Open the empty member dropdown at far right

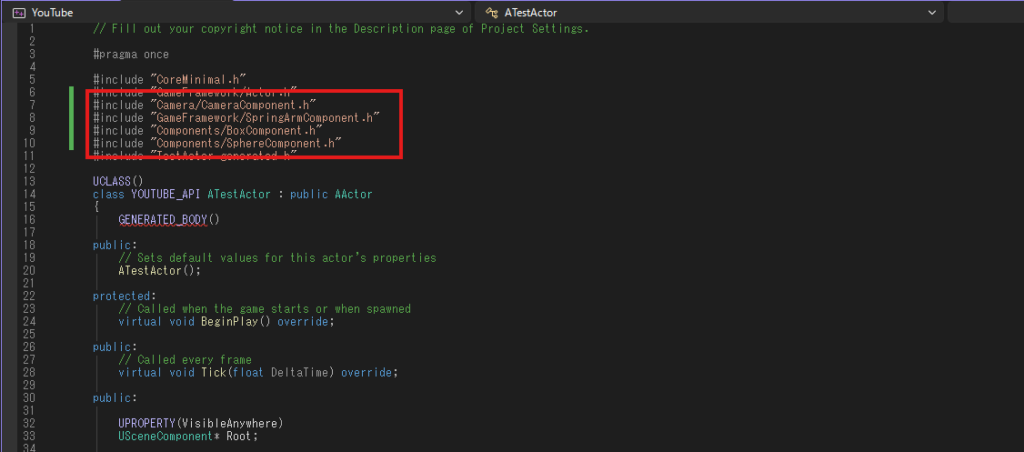pyautogui.click(x=985, y=12)
